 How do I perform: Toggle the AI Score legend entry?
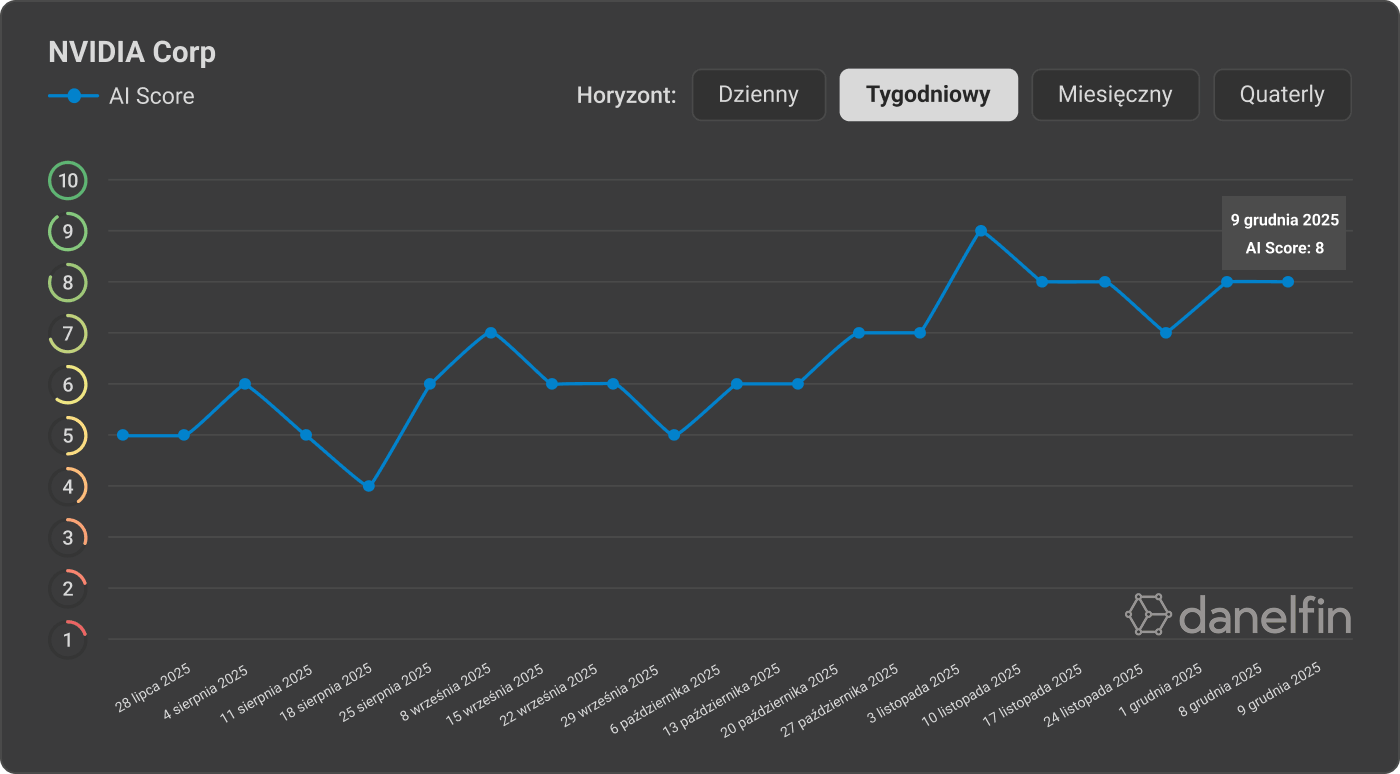pyautogui.click(x=121, y=96)
